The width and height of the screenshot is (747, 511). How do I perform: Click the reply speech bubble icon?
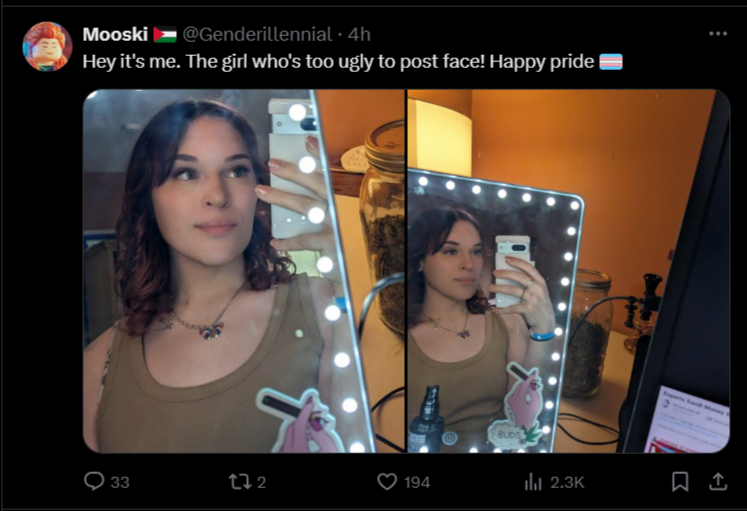tap(94, 481)
